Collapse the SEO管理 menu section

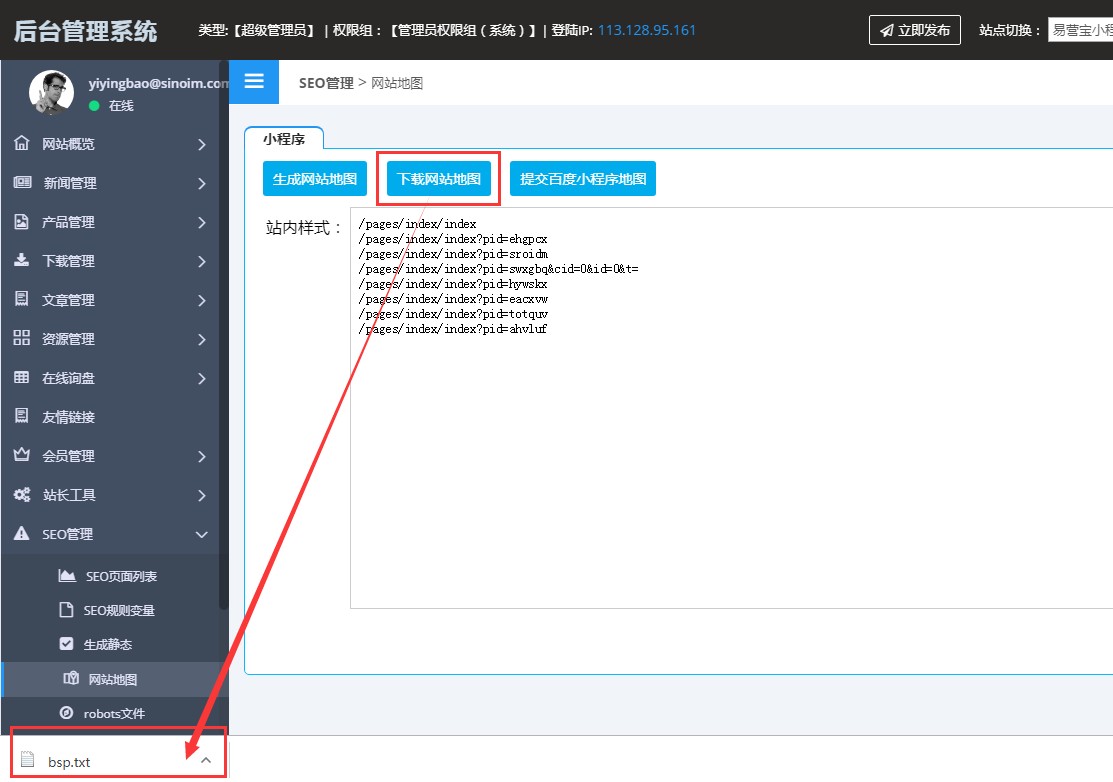click(x=202, y=535)
